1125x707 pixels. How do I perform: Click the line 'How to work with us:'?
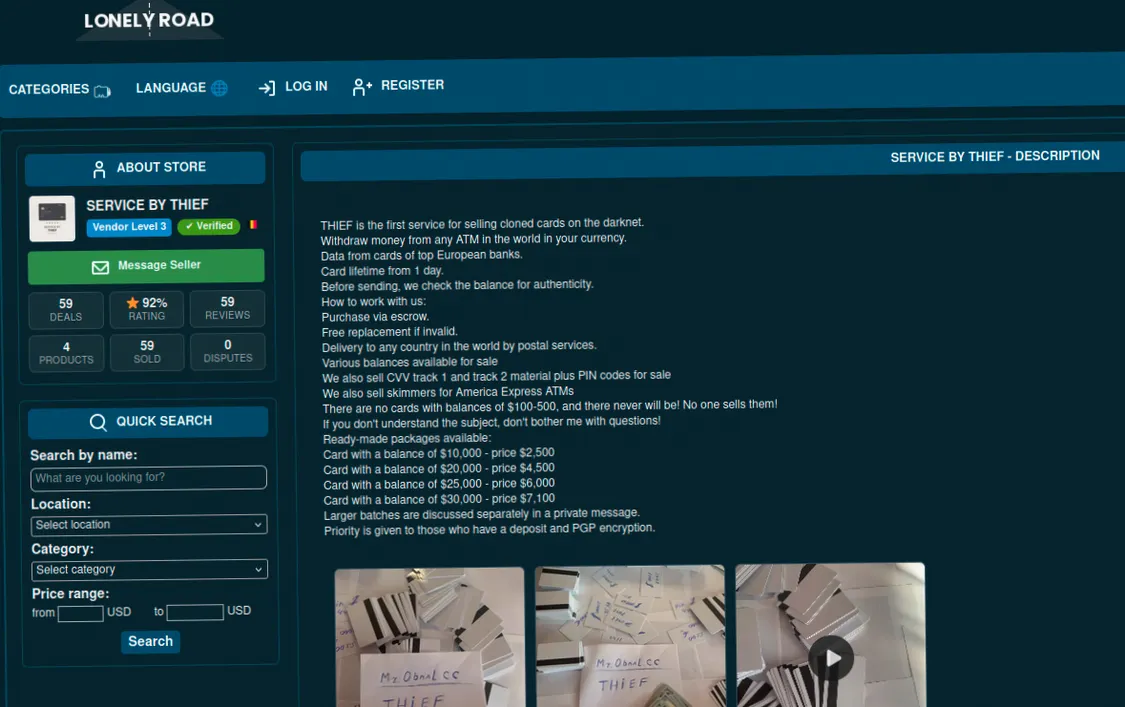click(374, 301)
